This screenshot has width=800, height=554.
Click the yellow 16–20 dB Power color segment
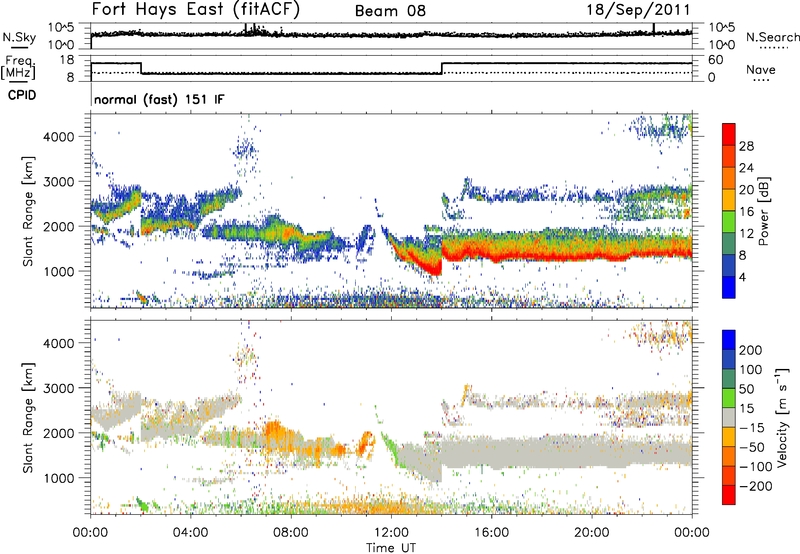729,200
